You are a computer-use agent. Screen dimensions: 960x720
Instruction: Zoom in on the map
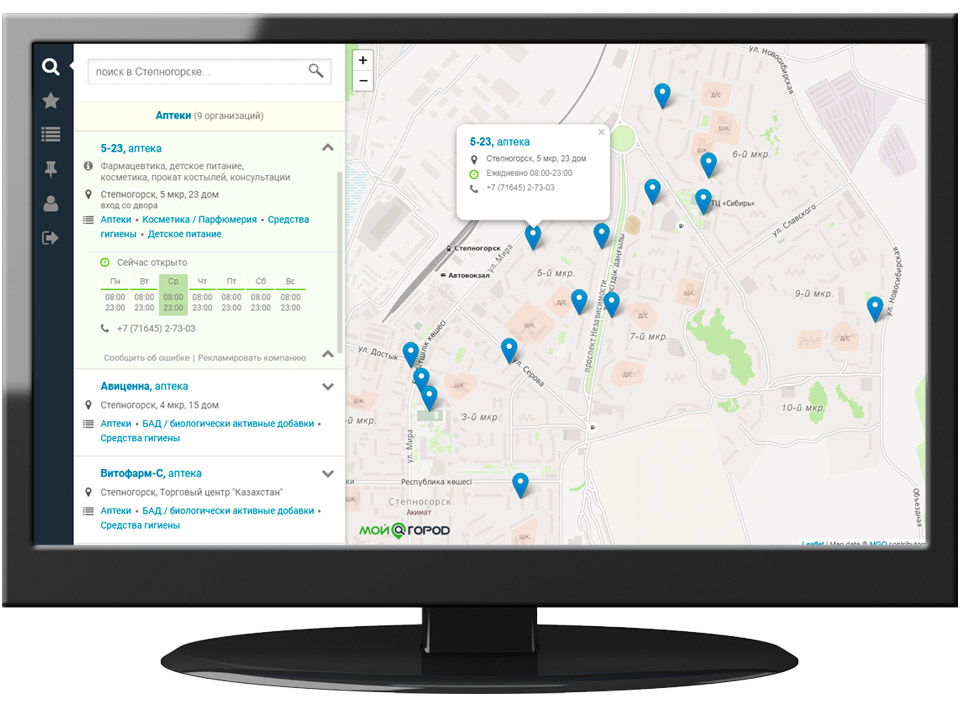pos(363,60)
